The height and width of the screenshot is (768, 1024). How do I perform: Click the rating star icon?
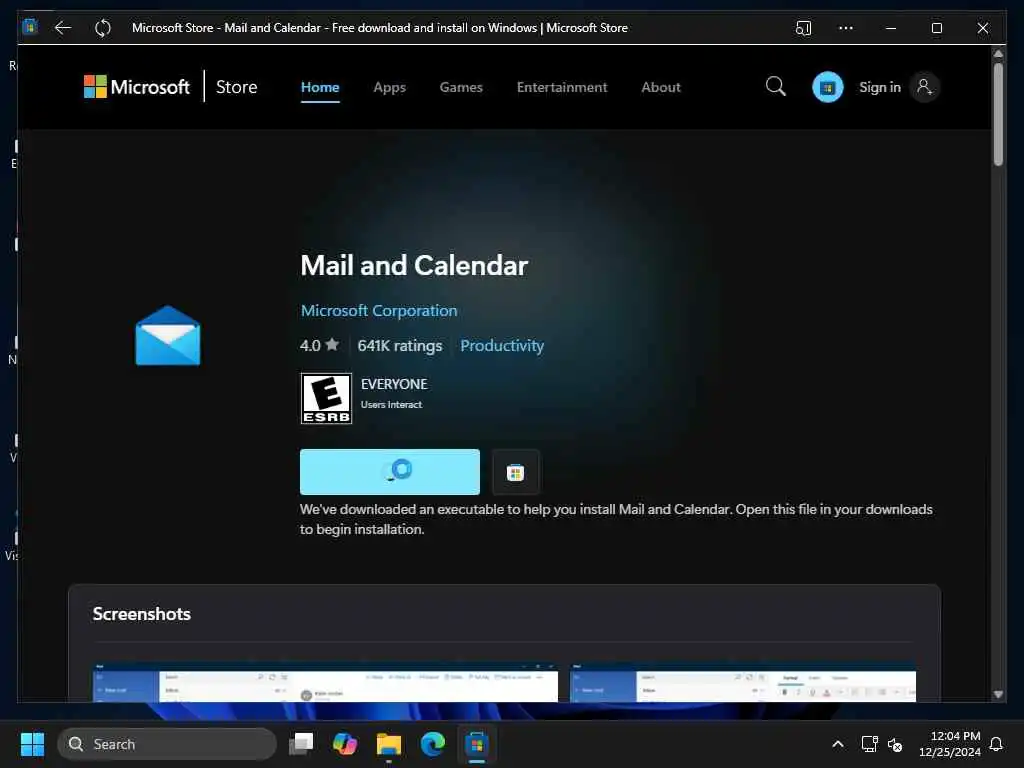pos(332,344)
